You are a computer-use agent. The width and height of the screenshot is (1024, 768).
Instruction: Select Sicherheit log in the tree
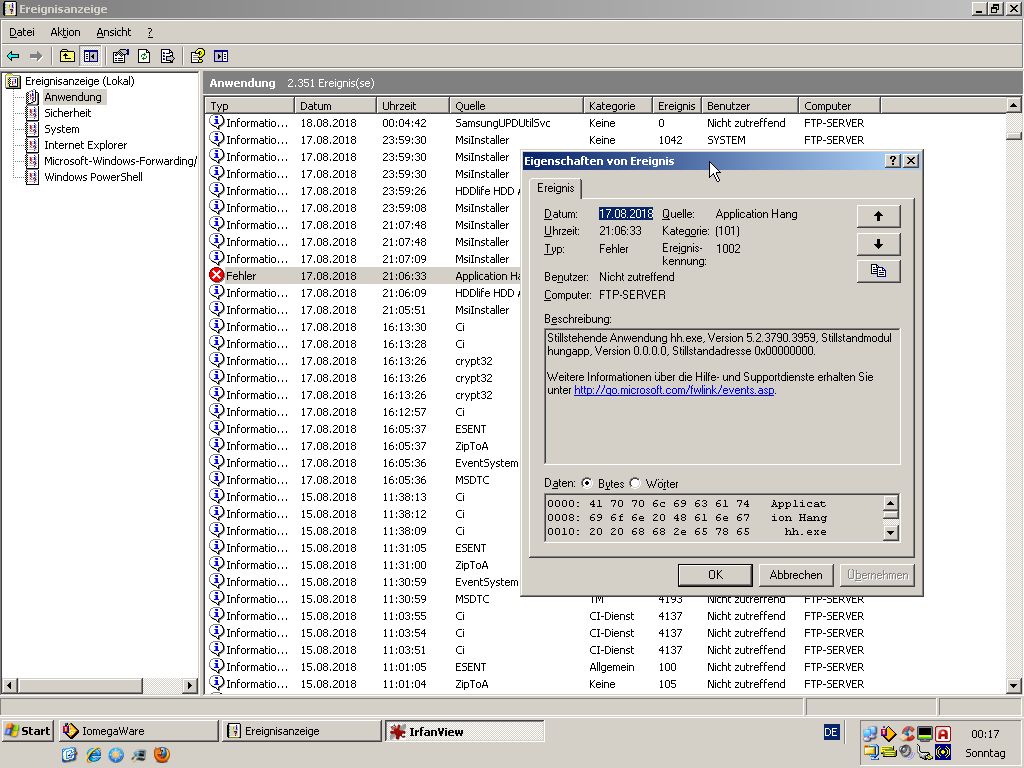[x=67, y=113]
